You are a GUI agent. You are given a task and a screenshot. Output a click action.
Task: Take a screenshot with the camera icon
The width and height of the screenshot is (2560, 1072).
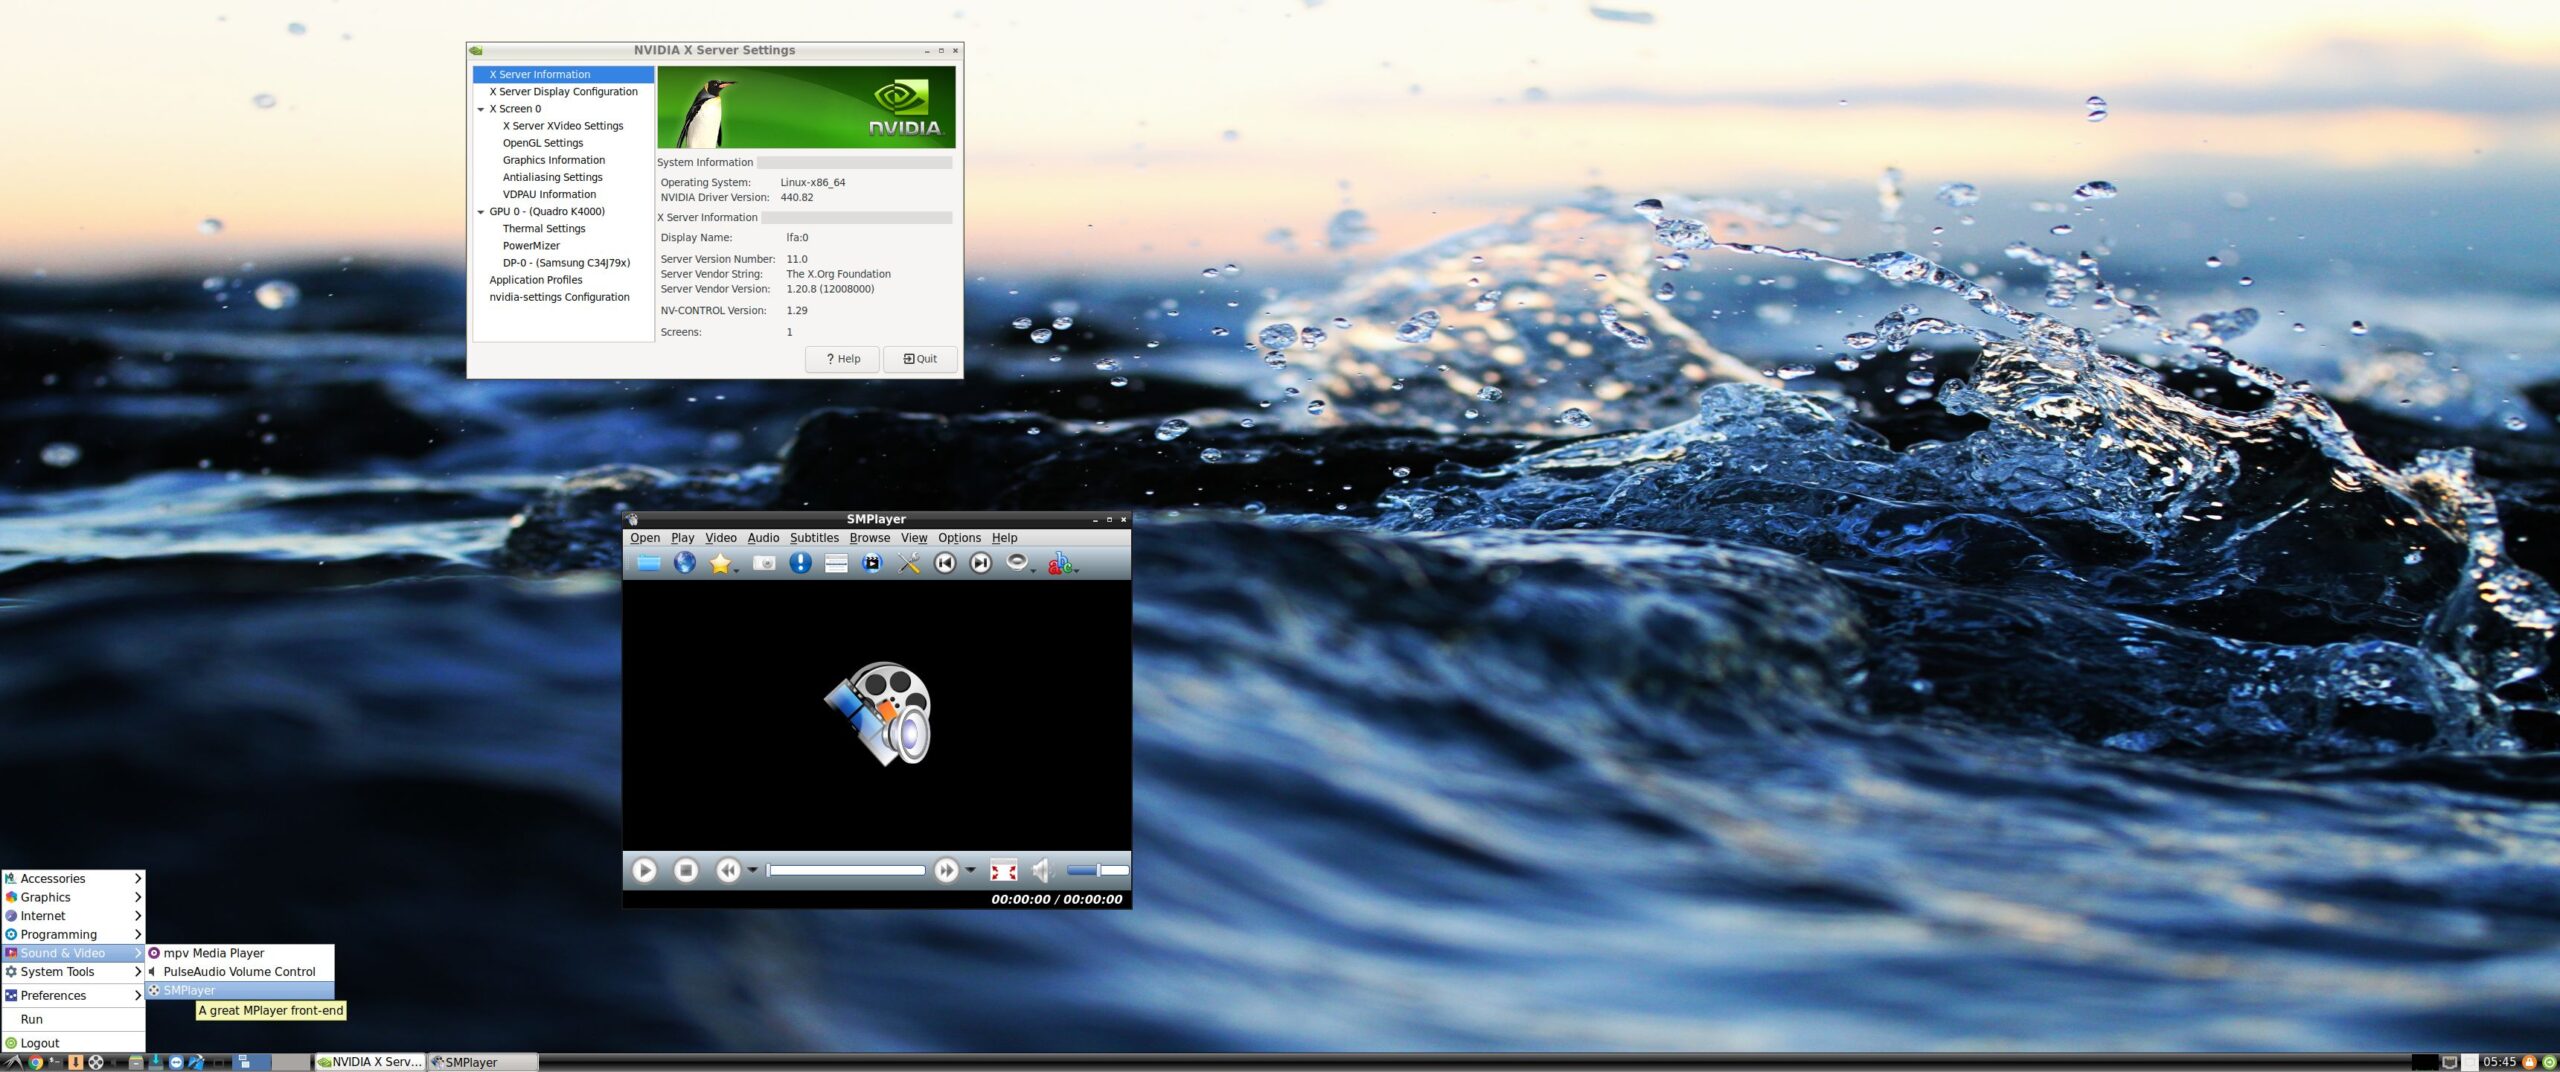click(764, 563)
